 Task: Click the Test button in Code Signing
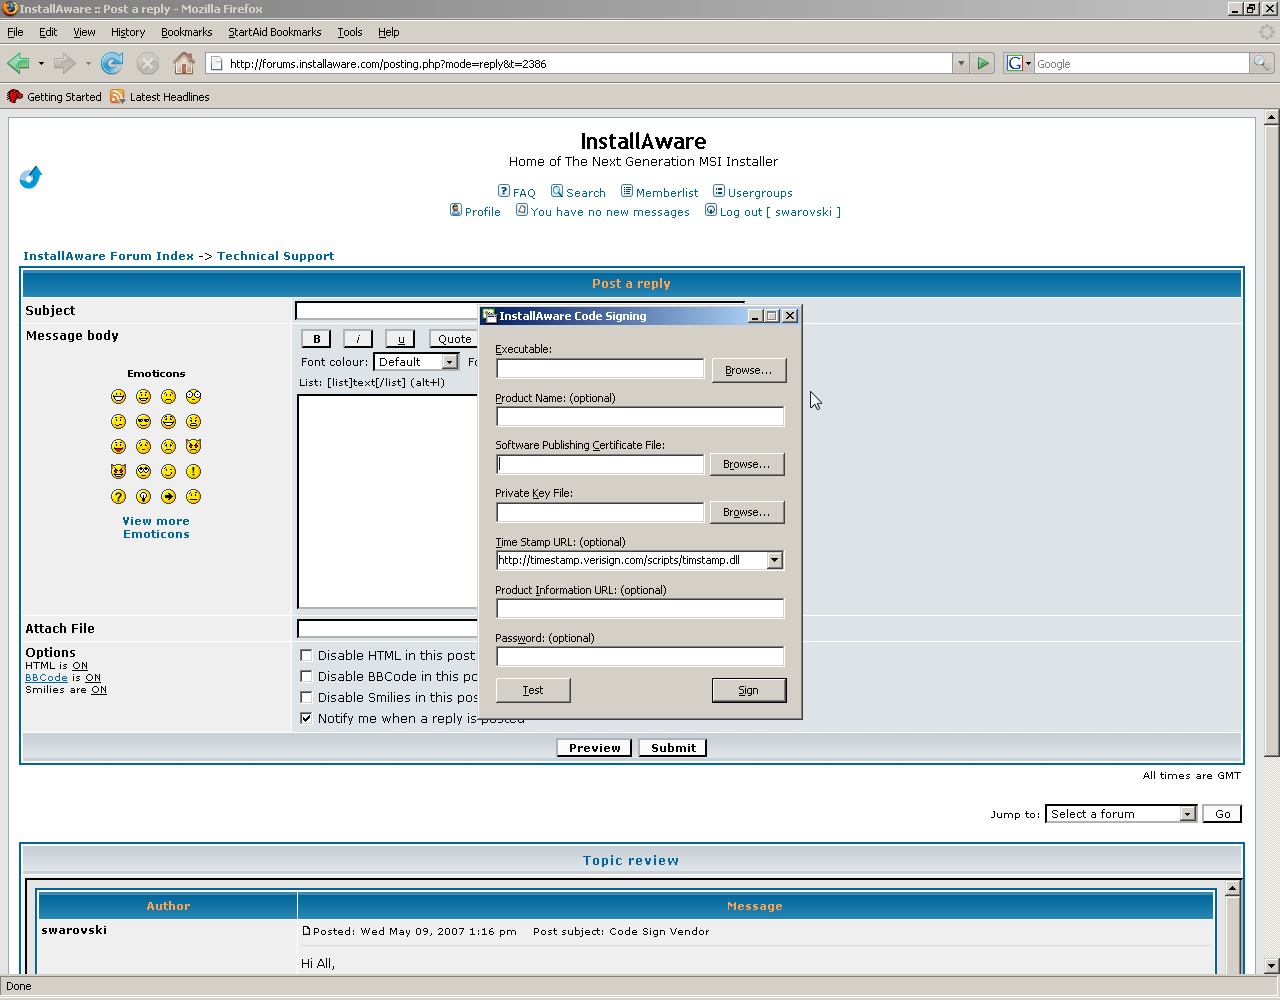pos(533,690)
